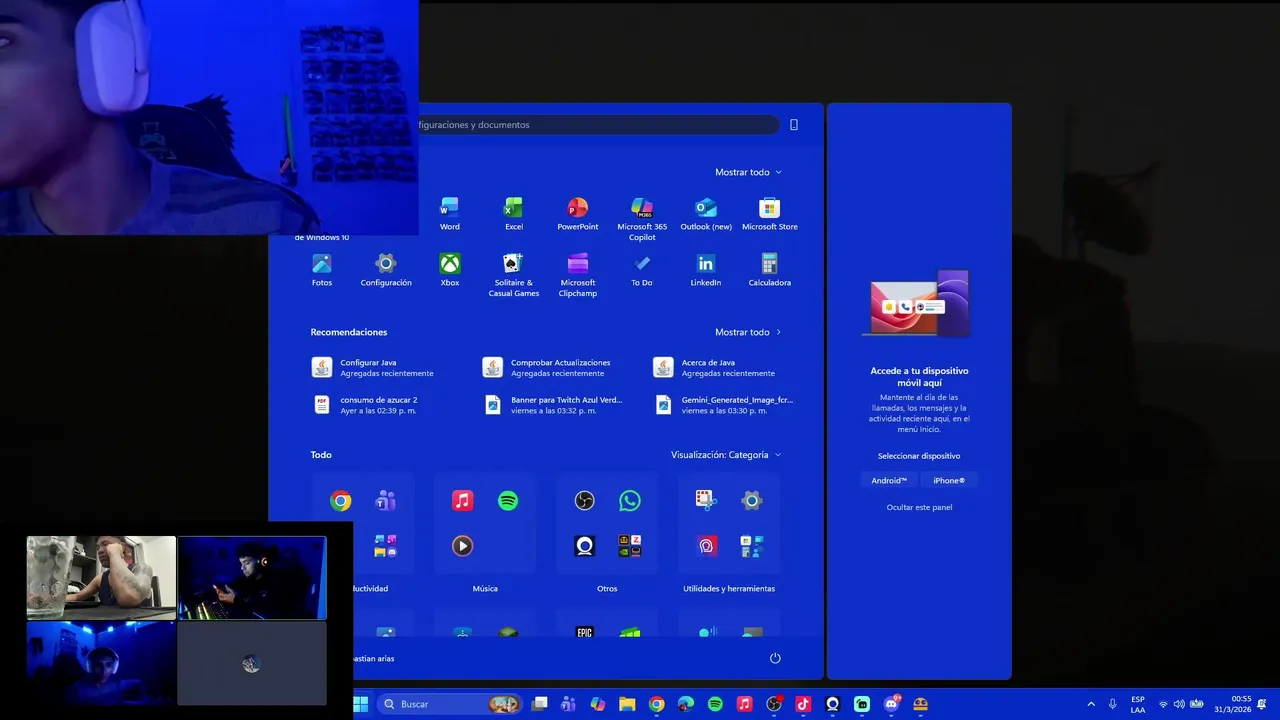Open the To Do app
The image size is (1280, 720).
(x=642, y=270)
